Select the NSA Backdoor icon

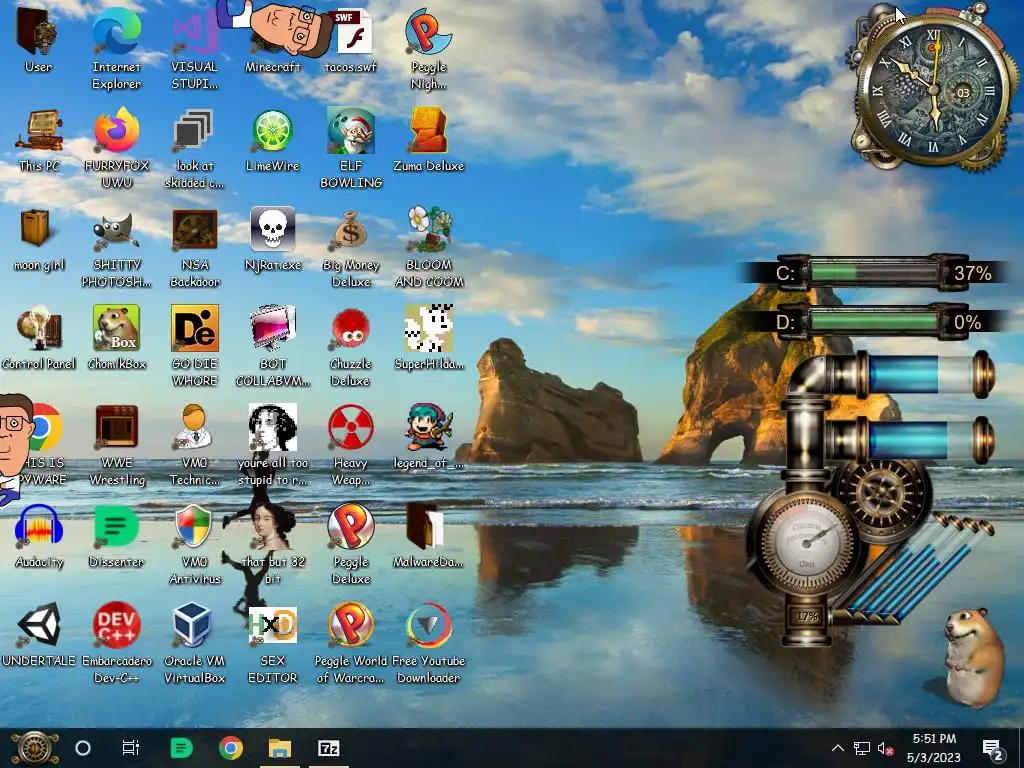click(x=194, y=230)
